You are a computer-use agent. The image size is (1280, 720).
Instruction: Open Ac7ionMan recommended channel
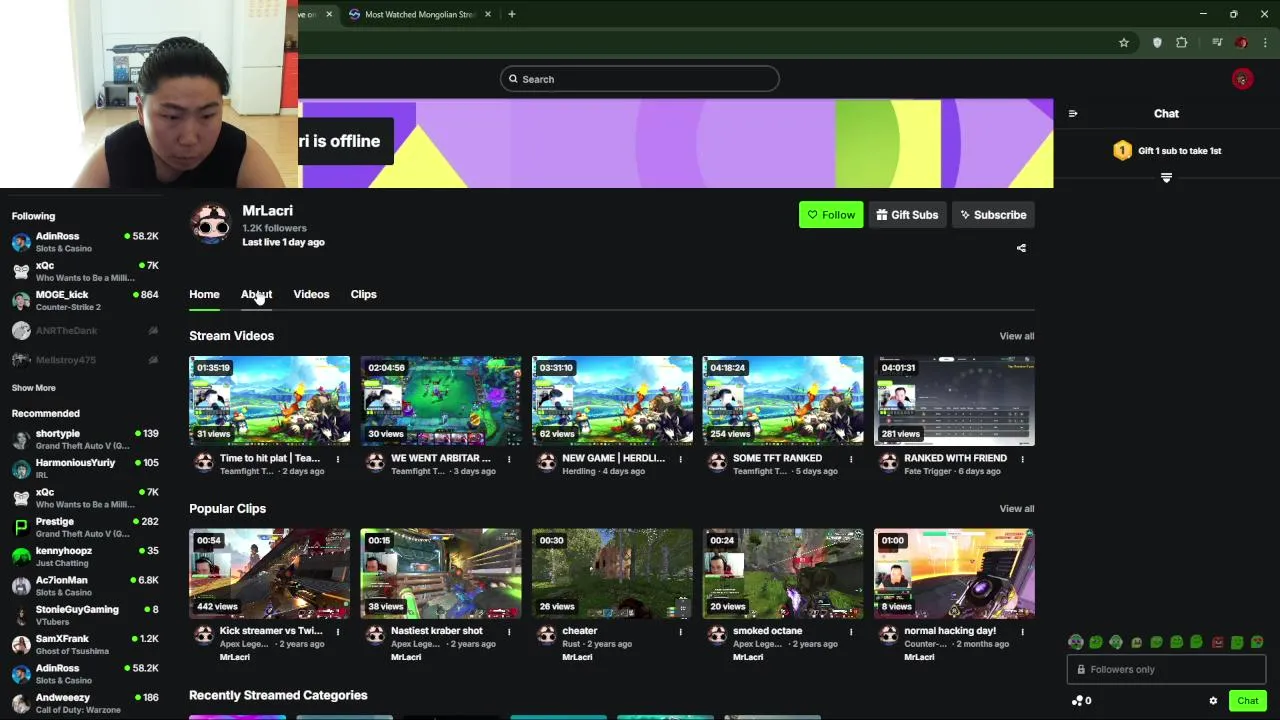tap(85, 586)
